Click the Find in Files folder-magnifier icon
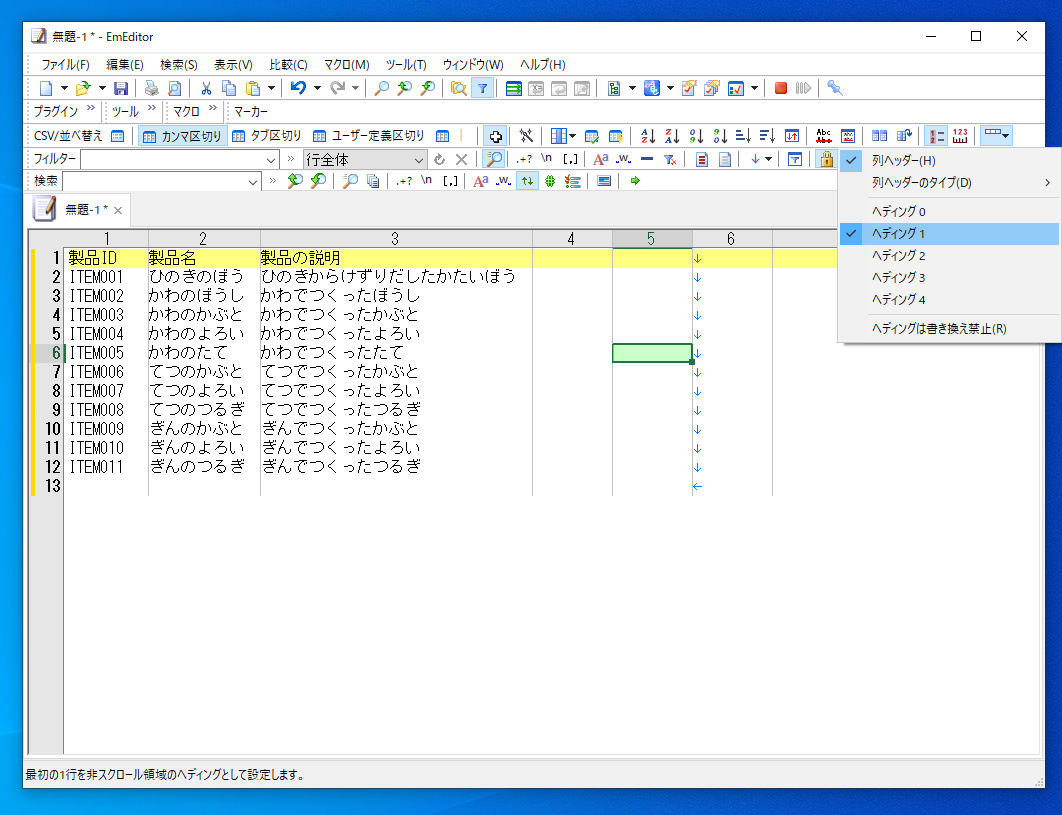 click(x=459, y=89)
